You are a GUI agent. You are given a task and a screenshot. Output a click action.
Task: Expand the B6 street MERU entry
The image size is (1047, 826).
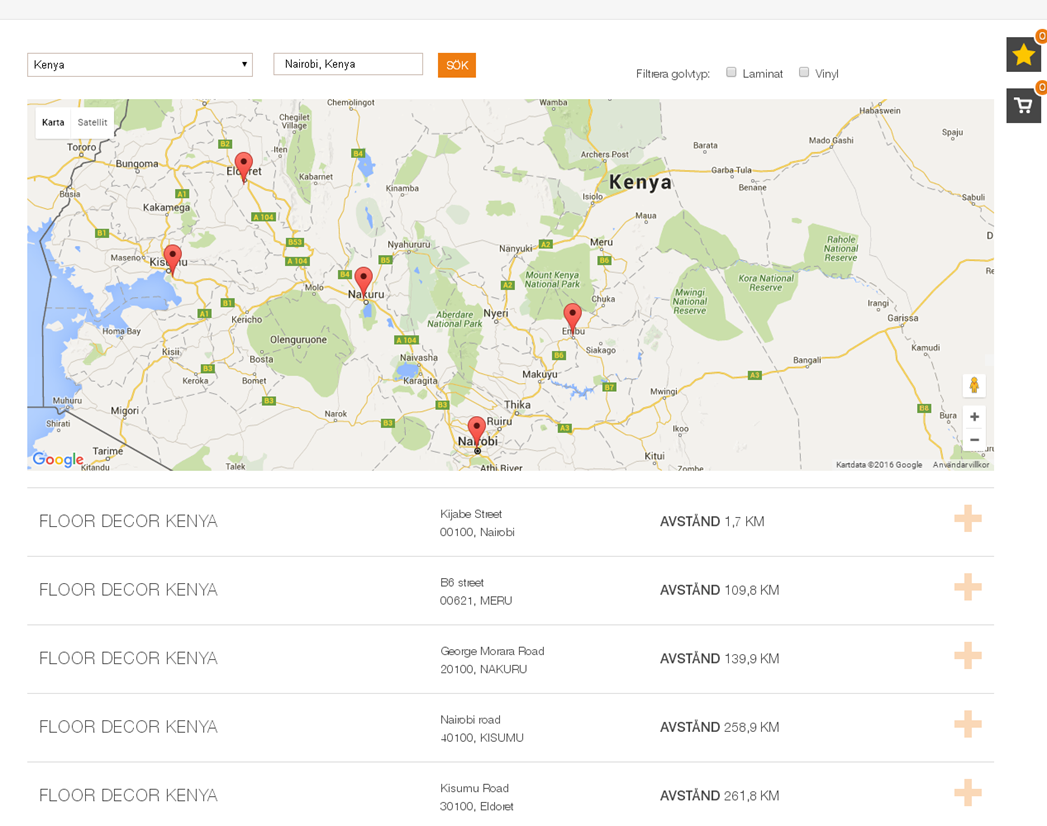pos(968,588)
